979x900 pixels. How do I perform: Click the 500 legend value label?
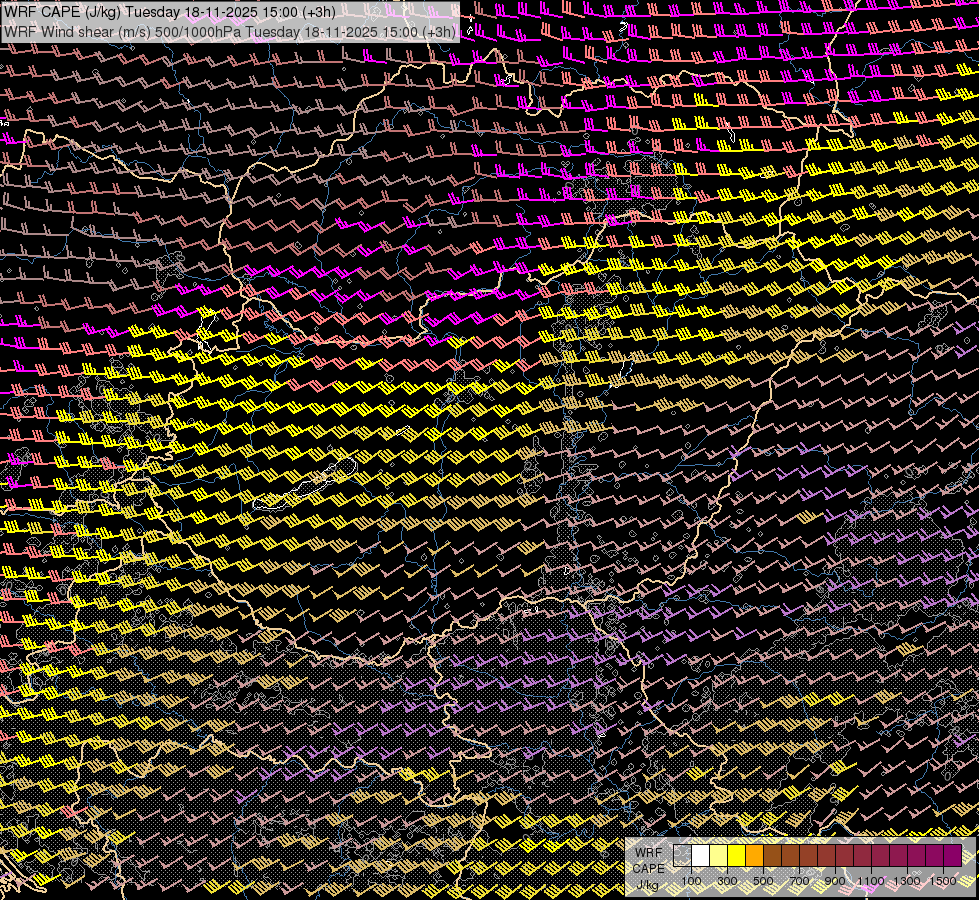coord(763,881)
